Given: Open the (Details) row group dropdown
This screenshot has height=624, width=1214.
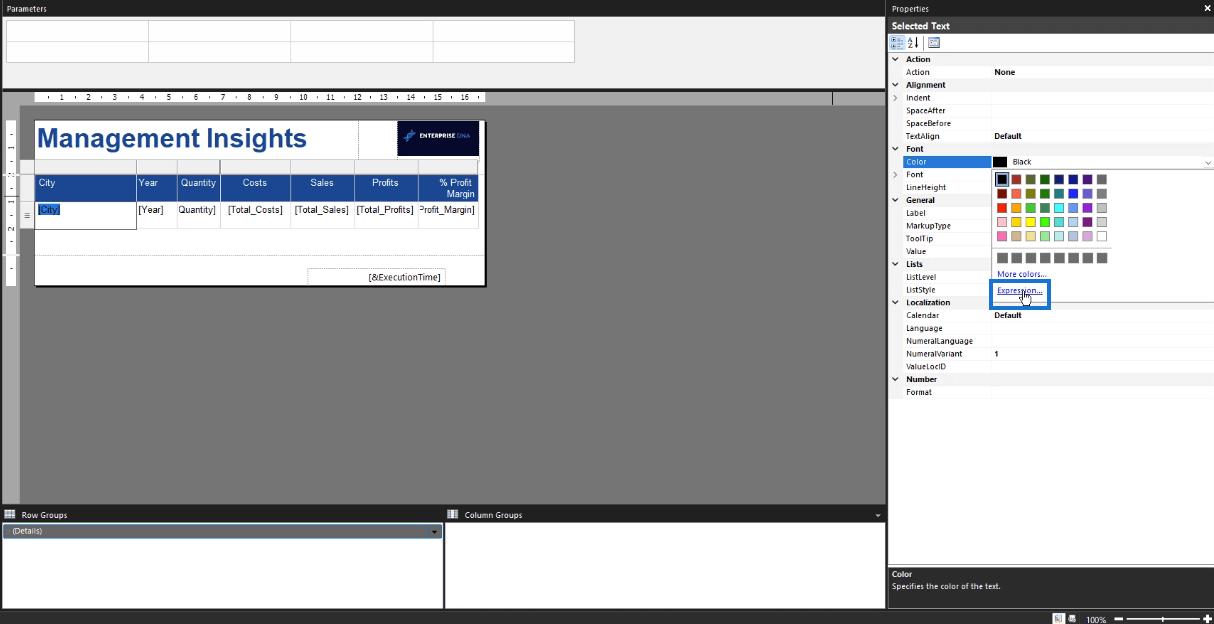Looking at the screenshot, I should point(435,532).
